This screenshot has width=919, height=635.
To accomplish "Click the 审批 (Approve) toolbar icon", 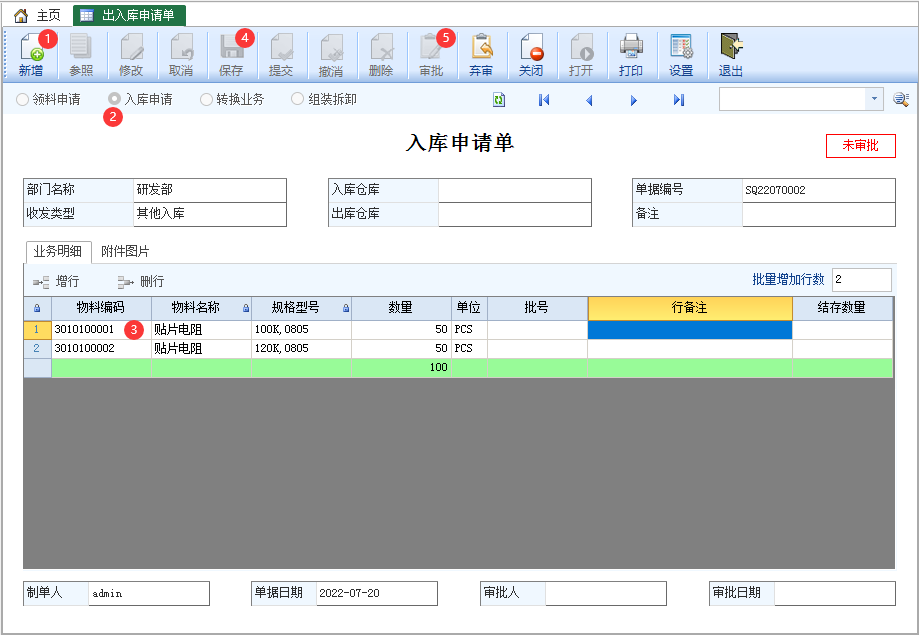I will 431,47.
